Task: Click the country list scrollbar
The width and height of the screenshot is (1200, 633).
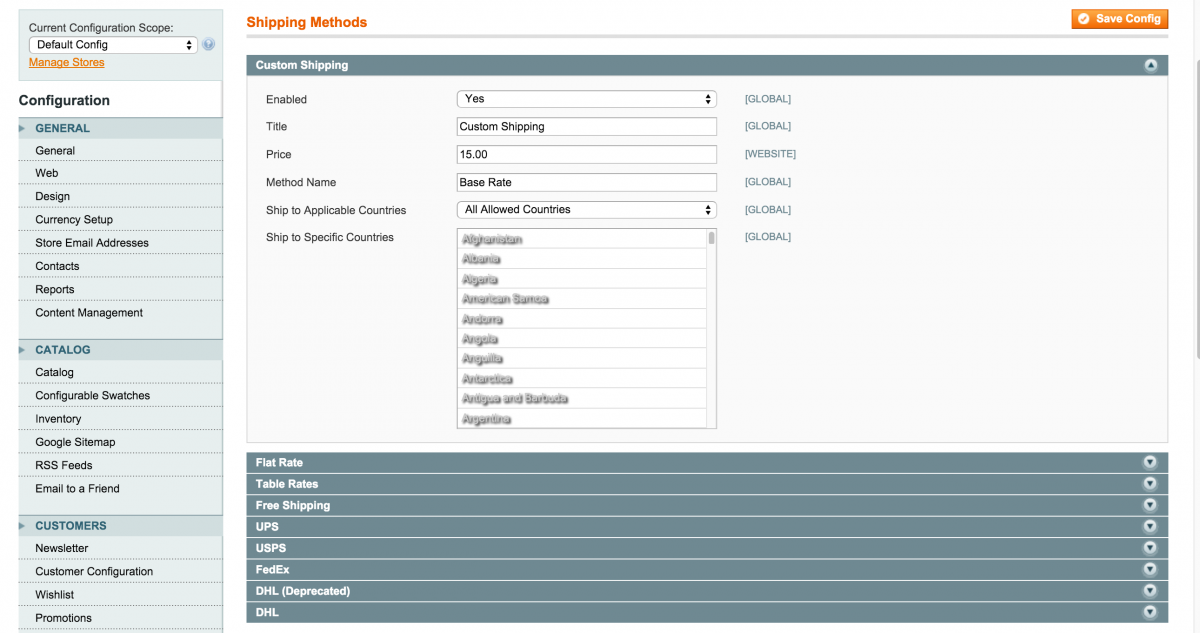Action: [711, 240]
